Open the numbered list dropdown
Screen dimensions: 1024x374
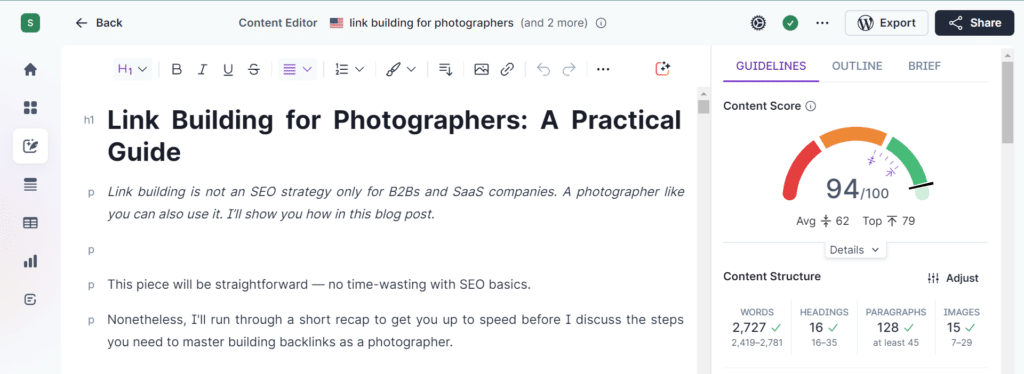coord(349,69)
